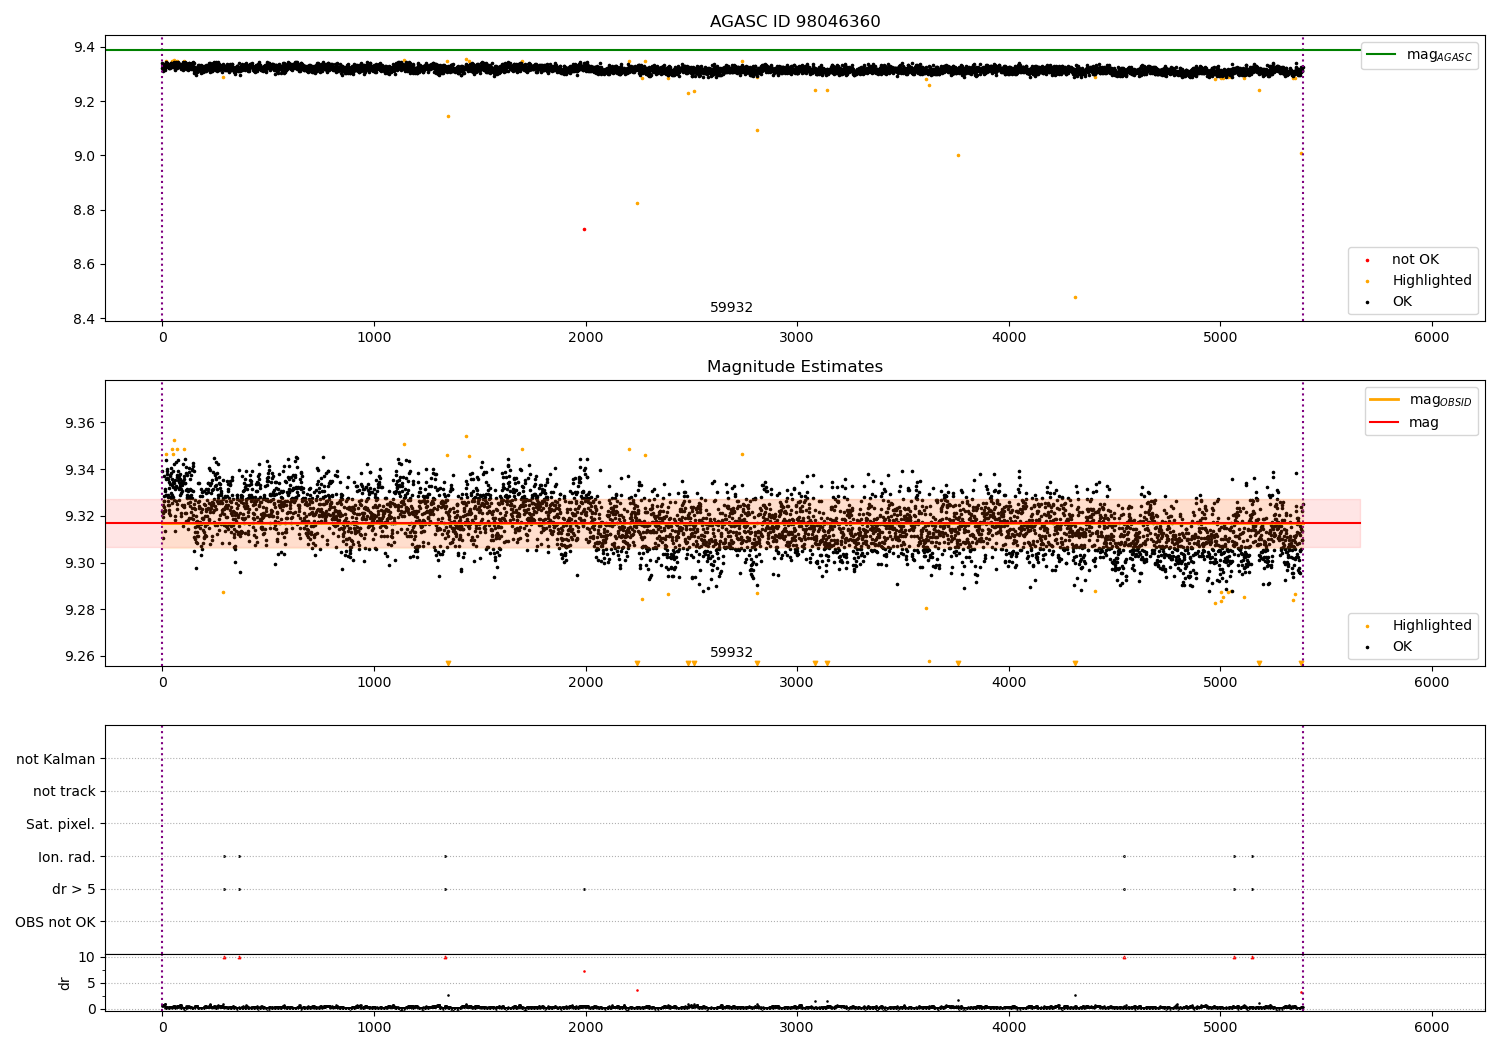Click the 9.32 y-tick in Magnitude Estimates
Screen dimensions: 1500x1050
tap(81, 517)
